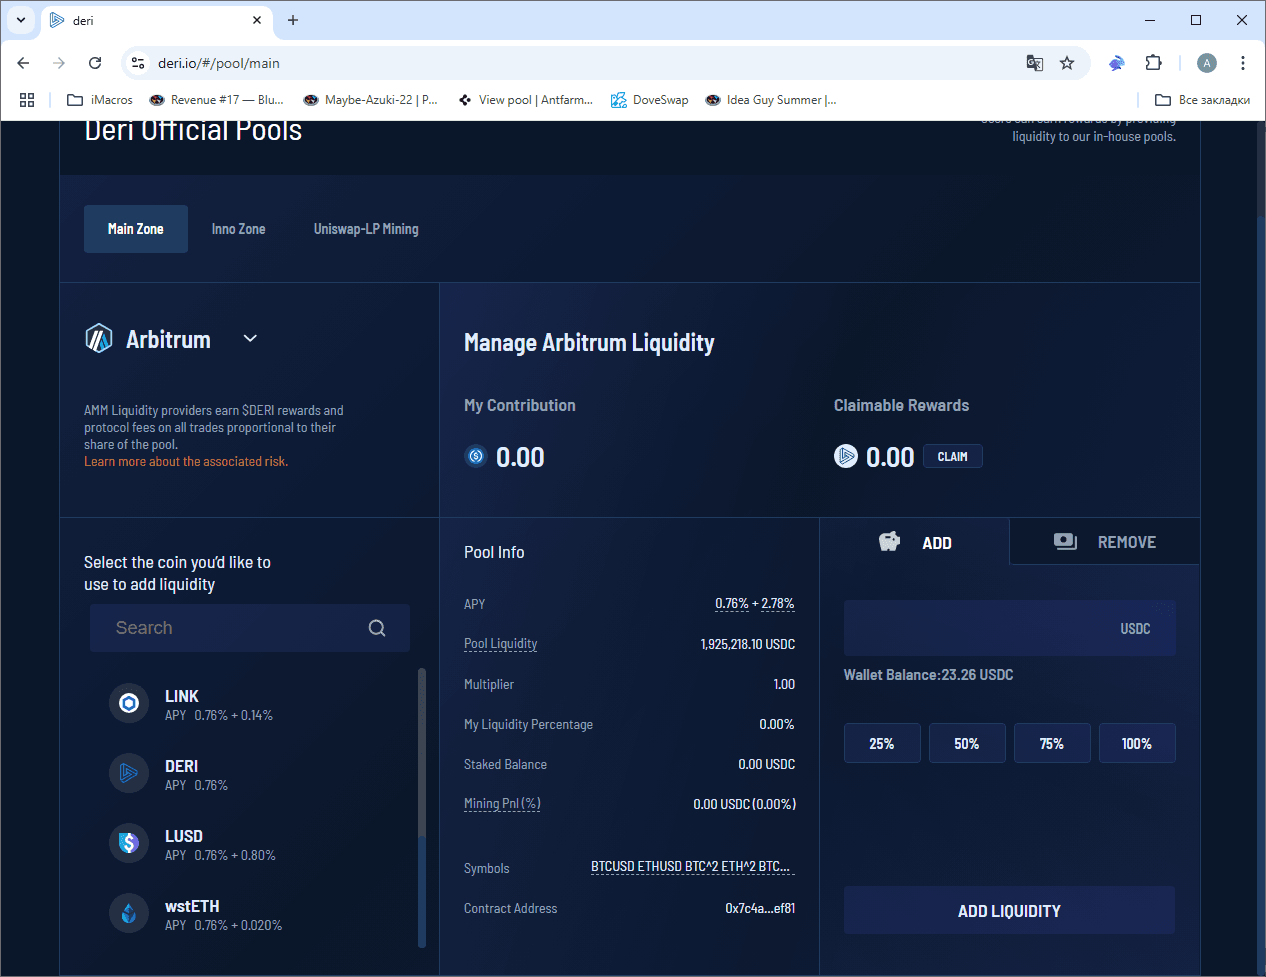Select the LINK coin icon
This screenshot has height=977, width=1266.
click(x=129, y=703)
